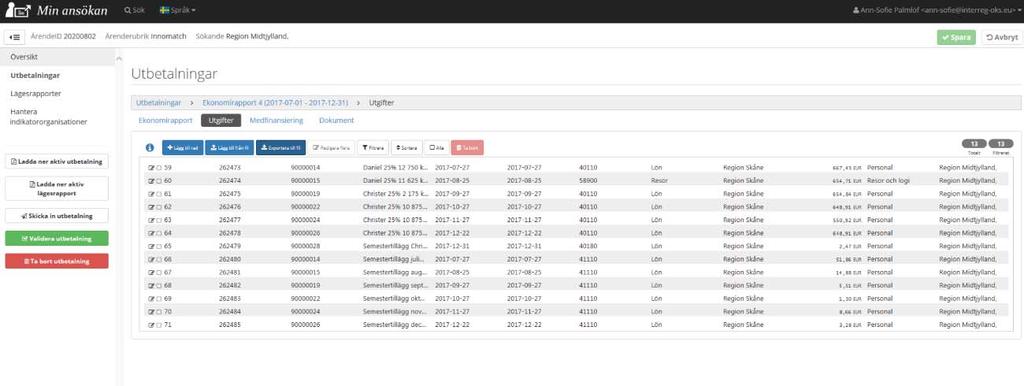Follow the Ekonomirapport 4 breadcrumb link
This screenshot has width=1024, height=386.
tap(275, 103)
